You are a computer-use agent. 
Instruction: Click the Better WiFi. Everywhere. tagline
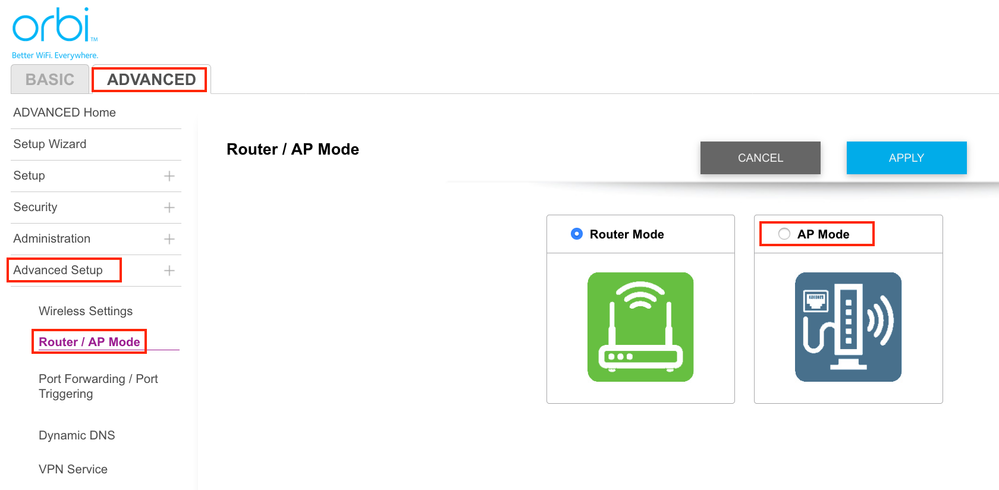[55, 55]
